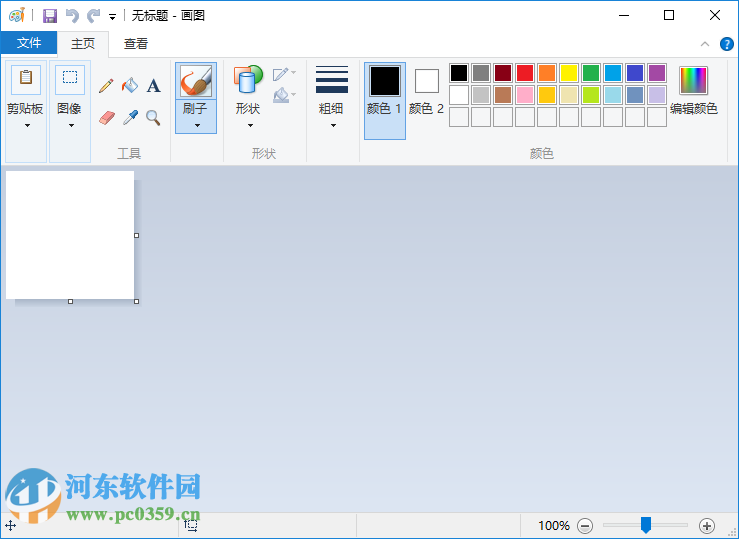Click the white drawing canvas
This screenshot has height=539, width=739.
click(x=70, y=235)
